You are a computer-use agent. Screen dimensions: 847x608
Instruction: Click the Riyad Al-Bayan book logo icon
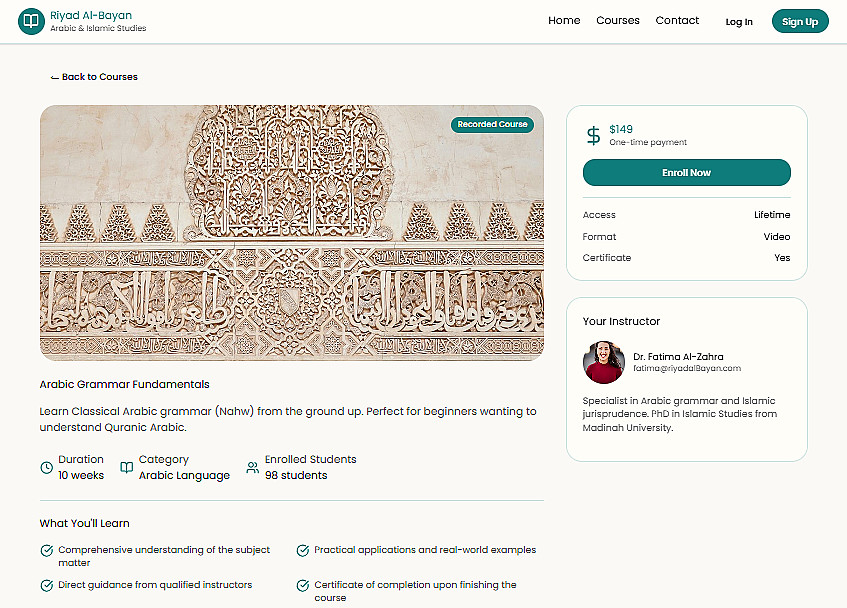tap(31, 21)
